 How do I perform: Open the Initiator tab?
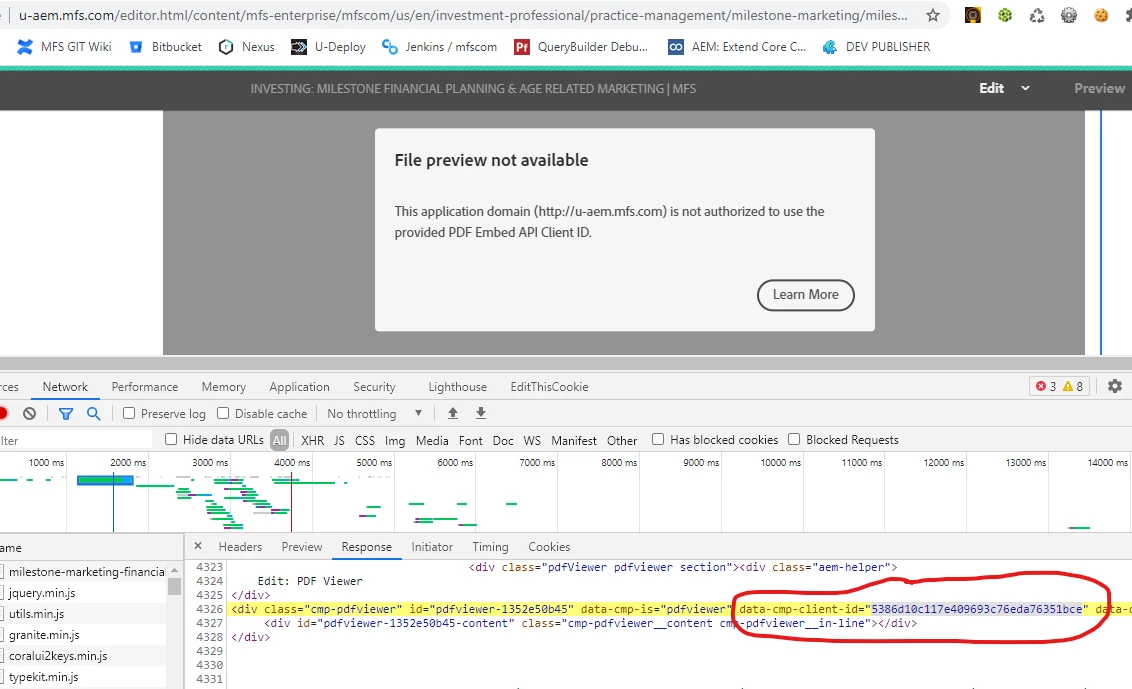pos(432,547)
